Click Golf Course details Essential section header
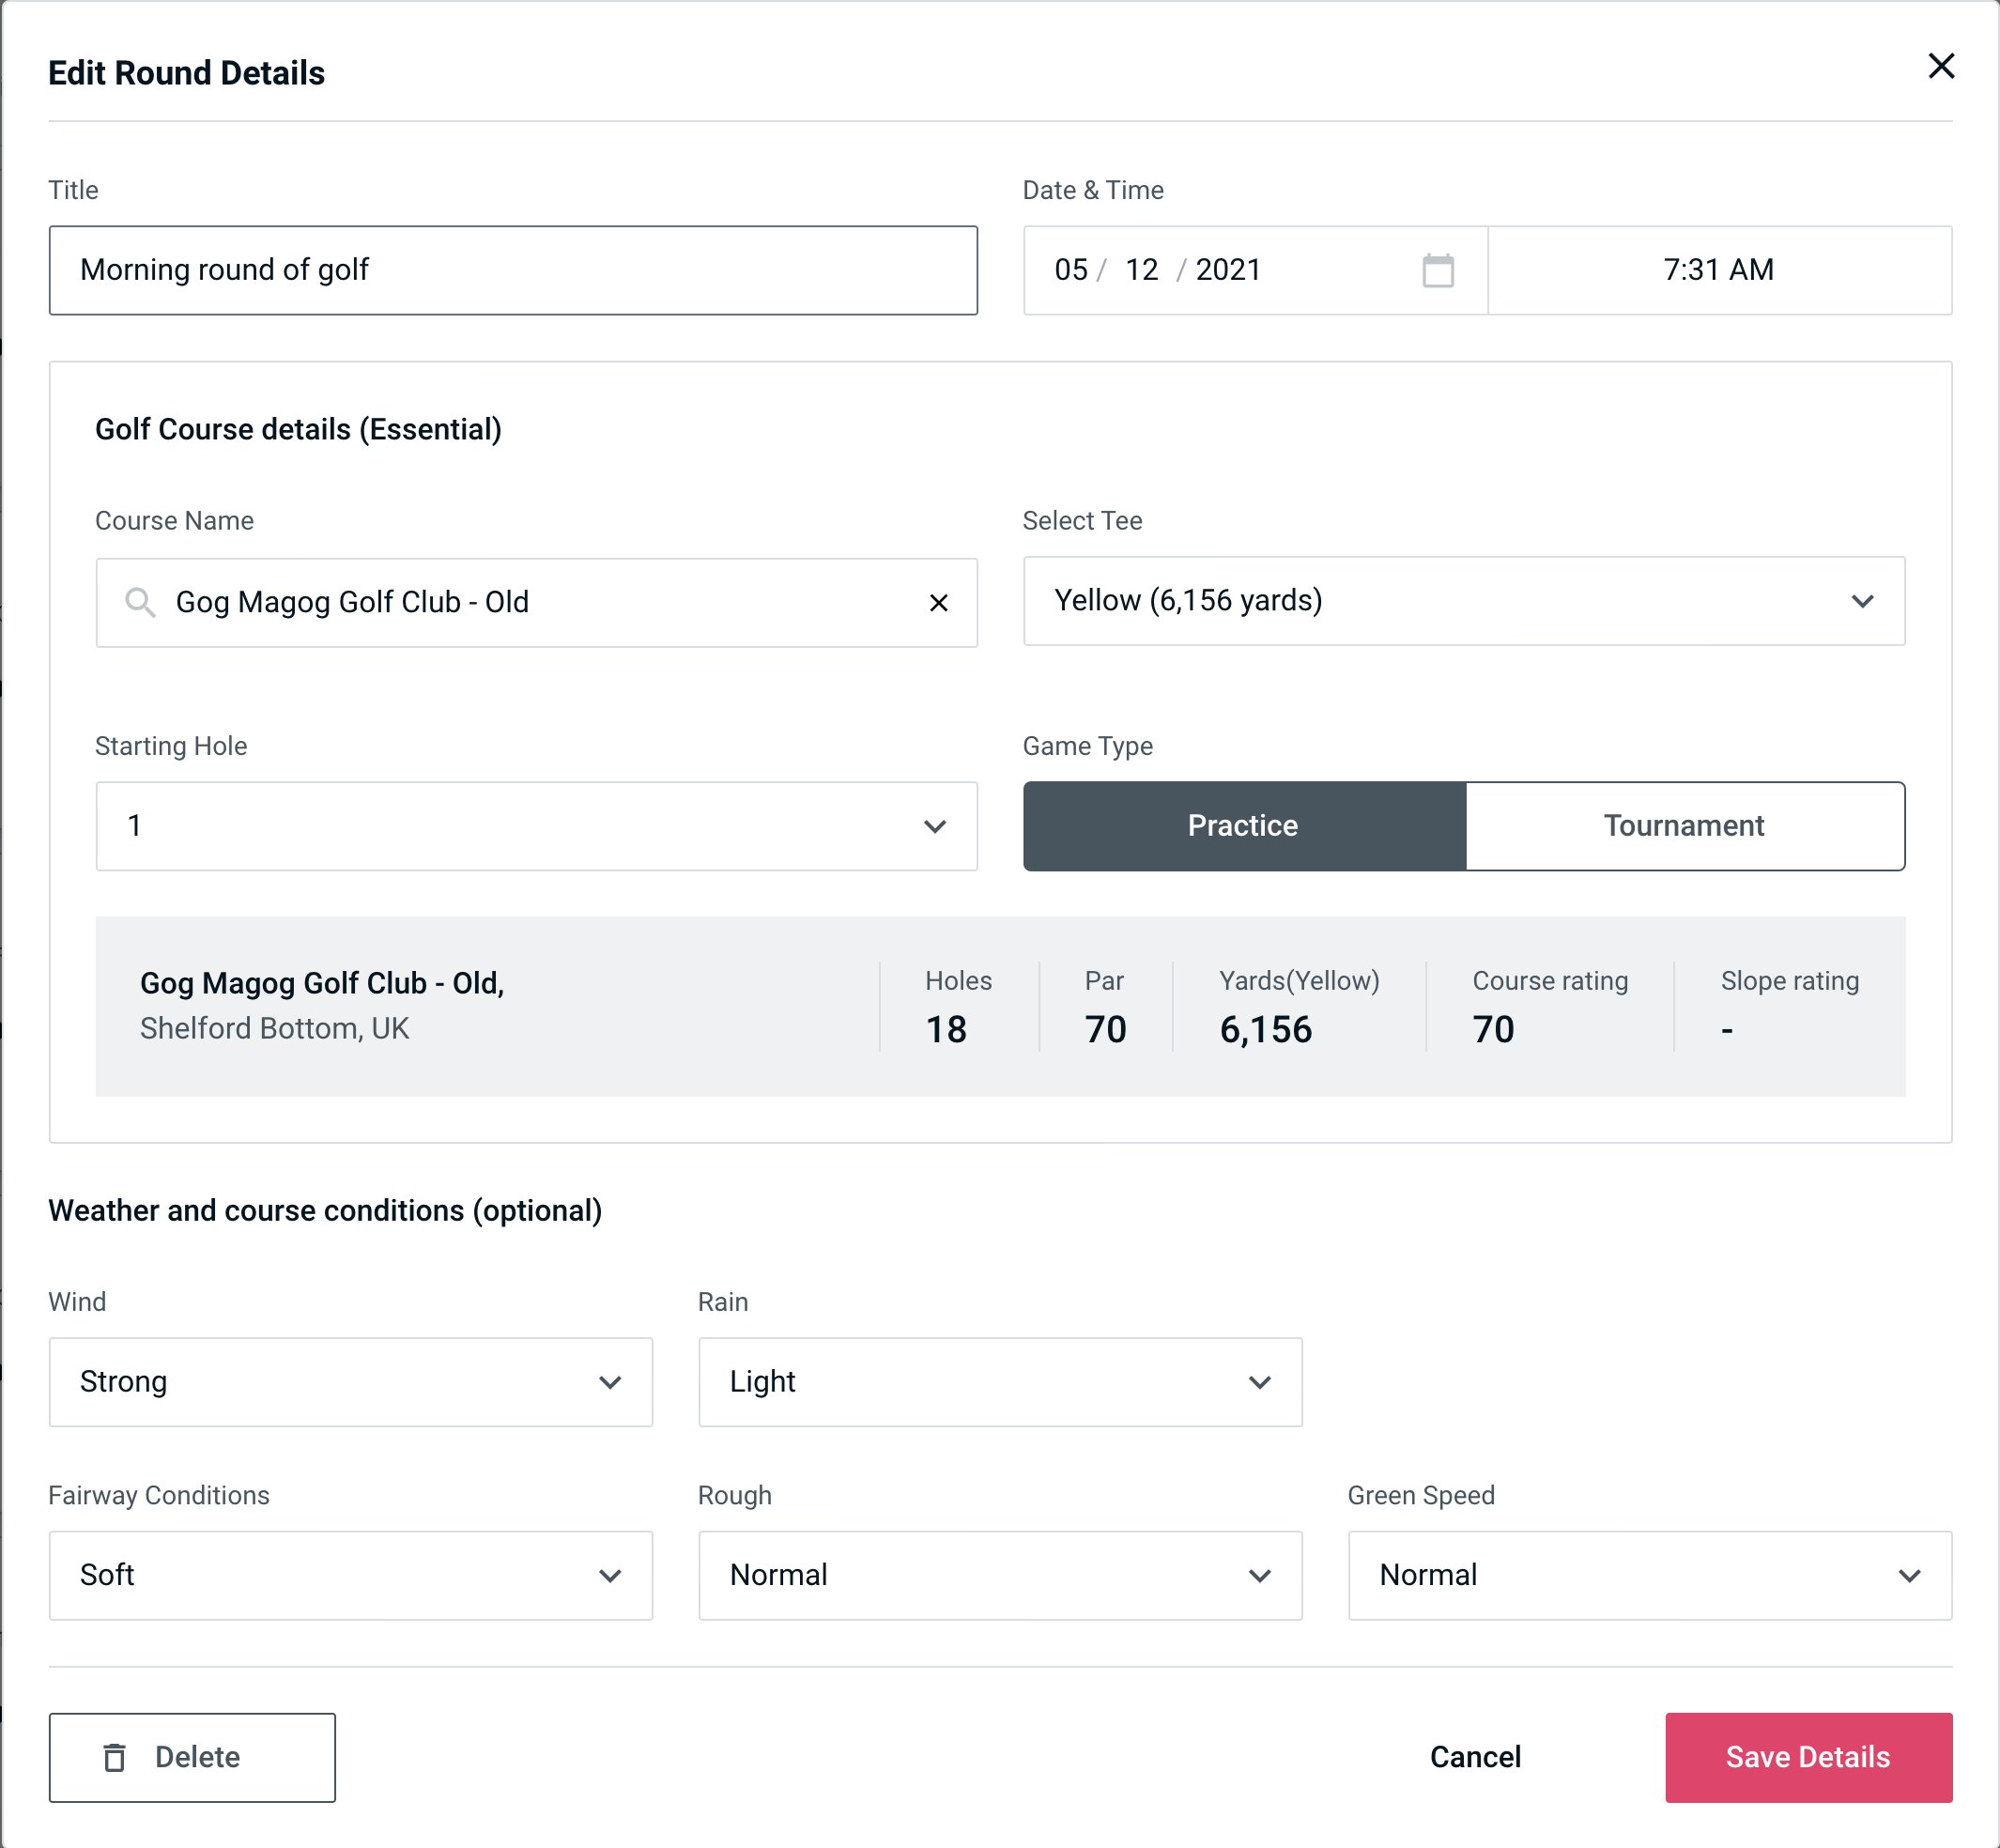 click(x=300, y=428)
